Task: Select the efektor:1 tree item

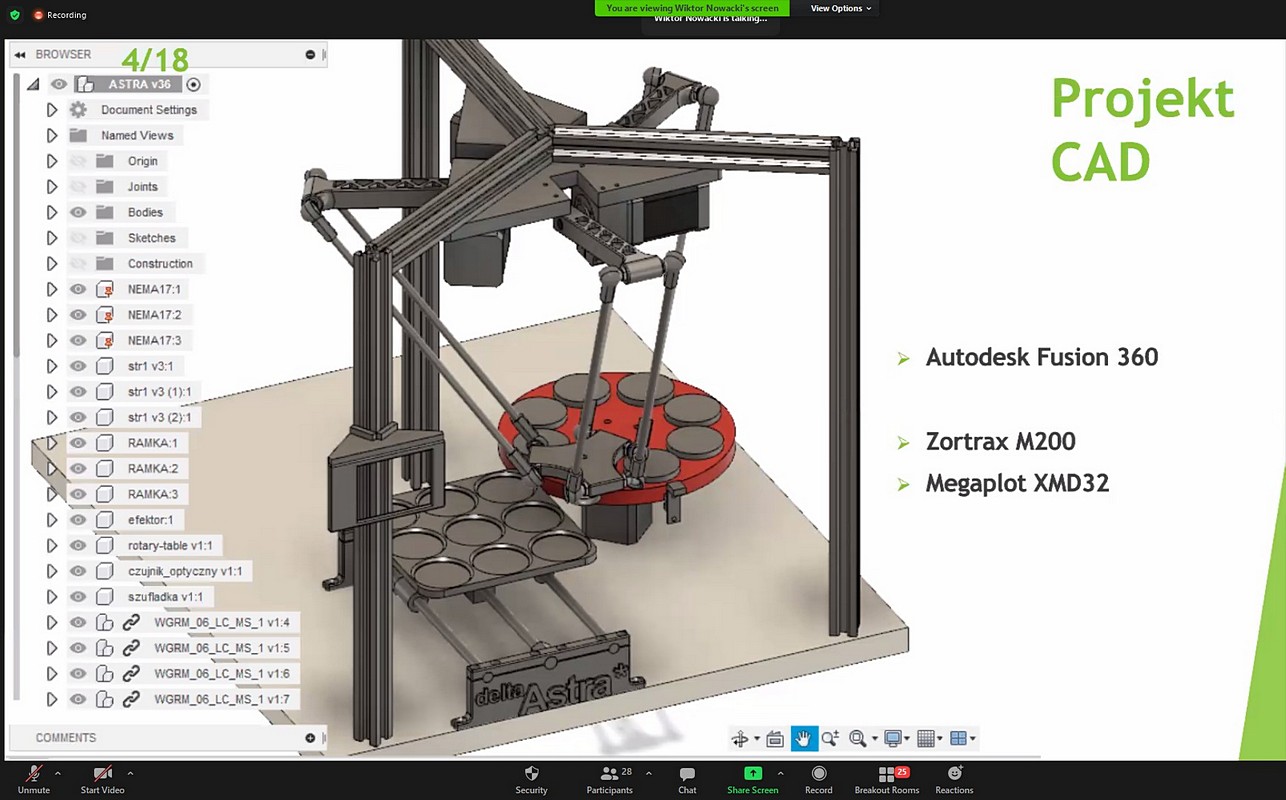Action: pyautogui.click(x=150, y=520)
